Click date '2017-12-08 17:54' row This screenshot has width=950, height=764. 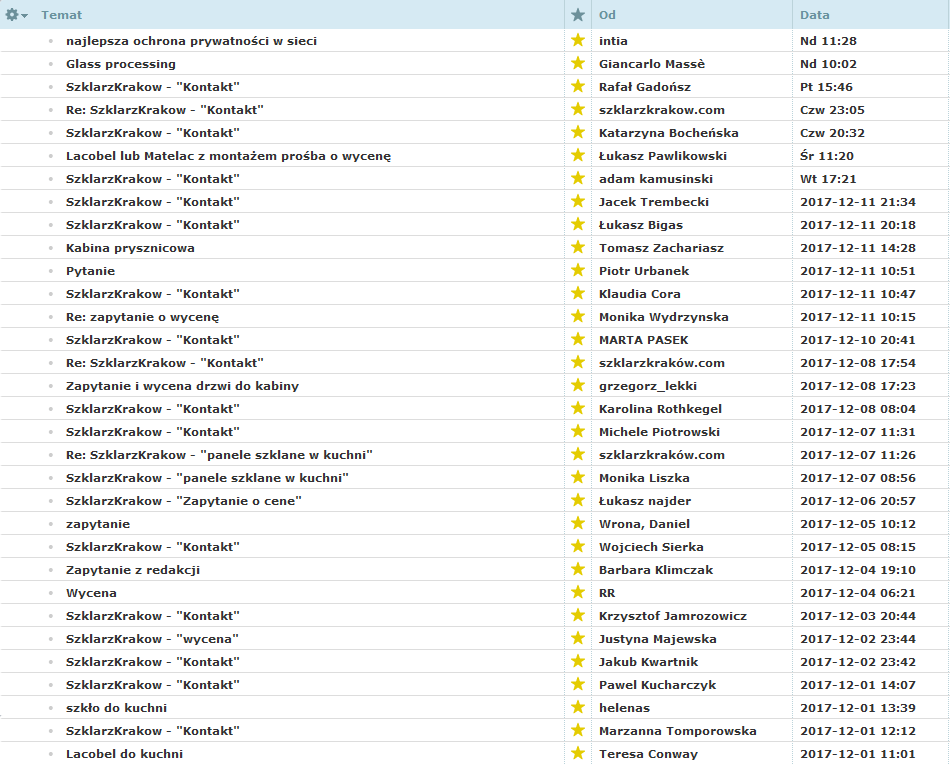pos(858,364)
